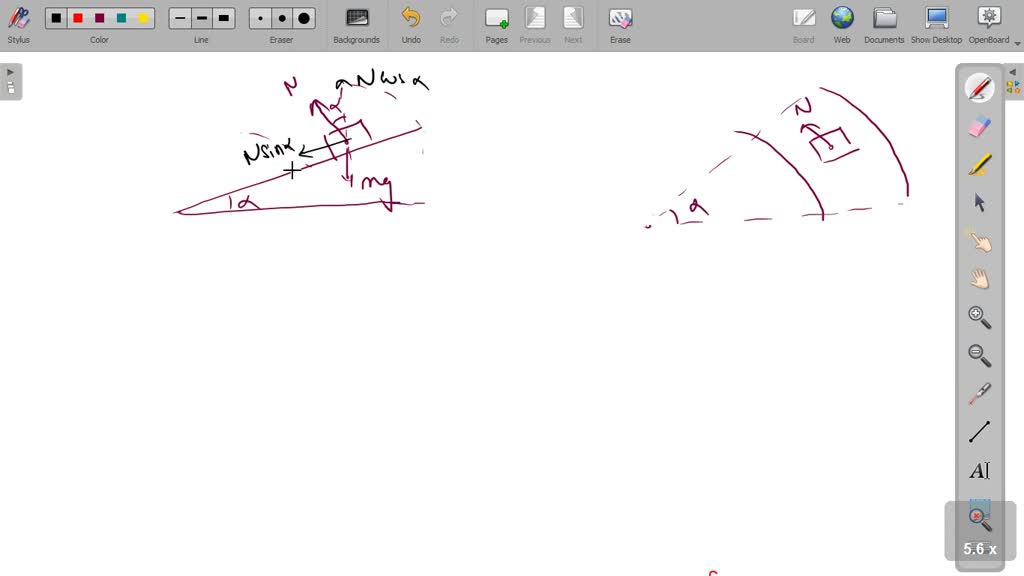Image resolution: width=1024 pixels, height=576 pixels.
Task: Set the thickest line width
Action: click(x=224, y=18)
